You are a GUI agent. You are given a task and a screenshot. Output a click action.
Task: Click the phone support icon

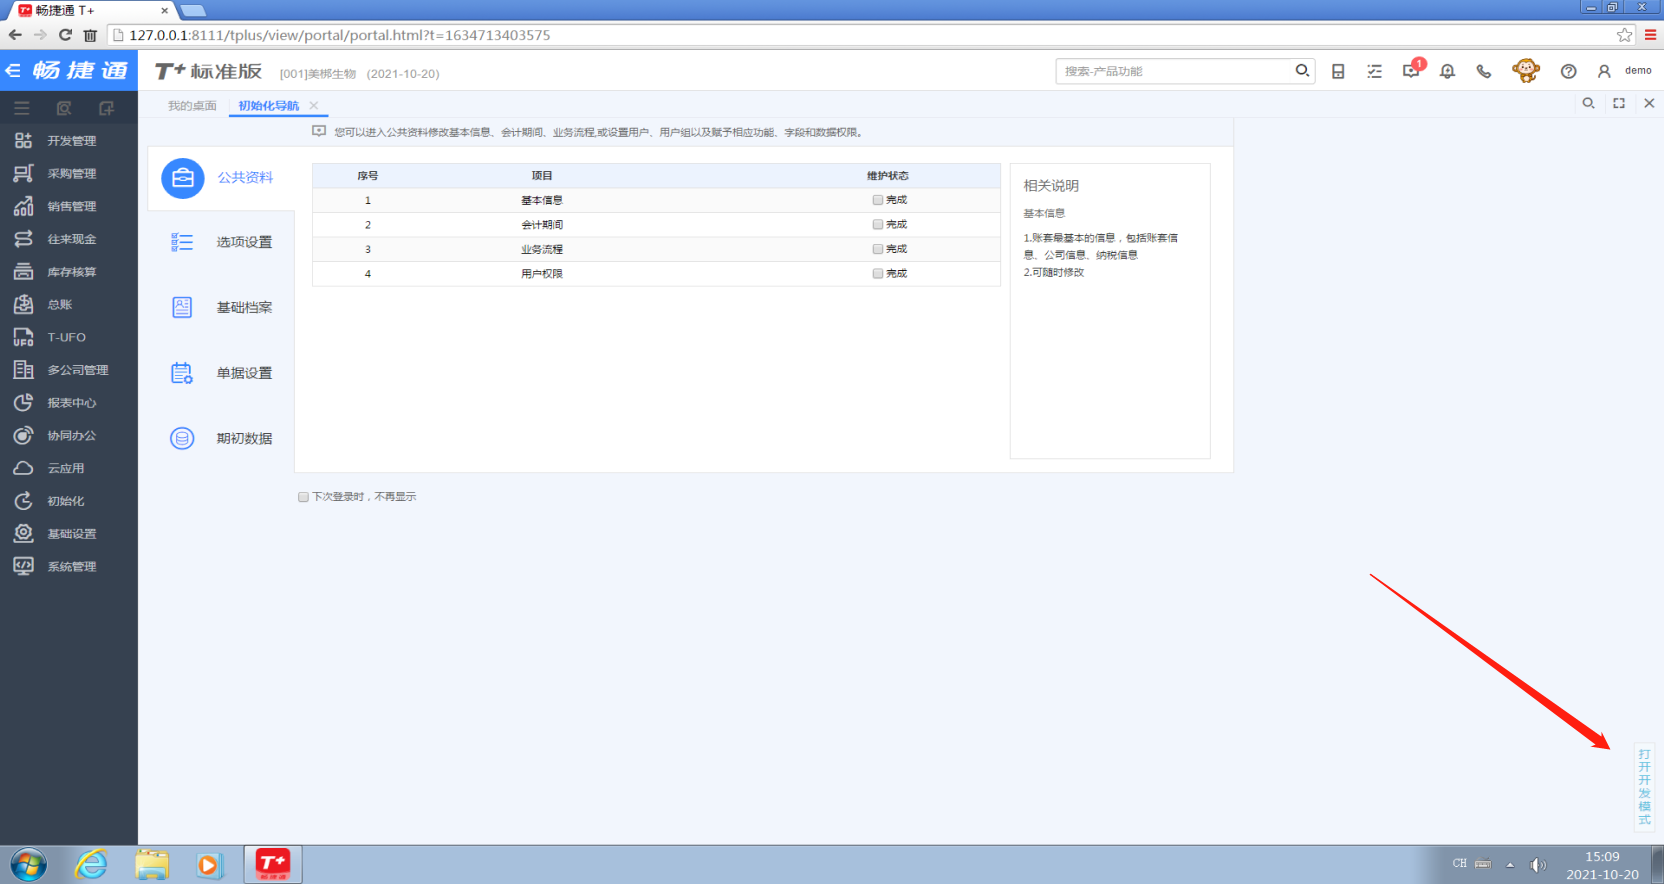click(1484, 72)
